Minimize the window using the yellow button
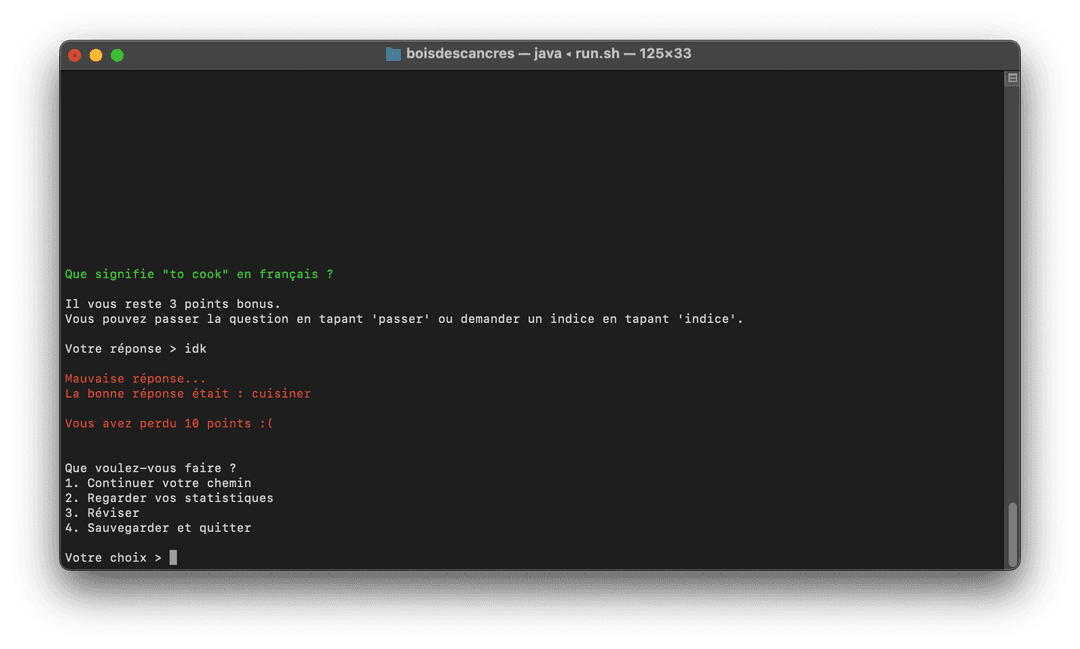The height and width of the screenshot is (649, 1080). tap(96, 55)
